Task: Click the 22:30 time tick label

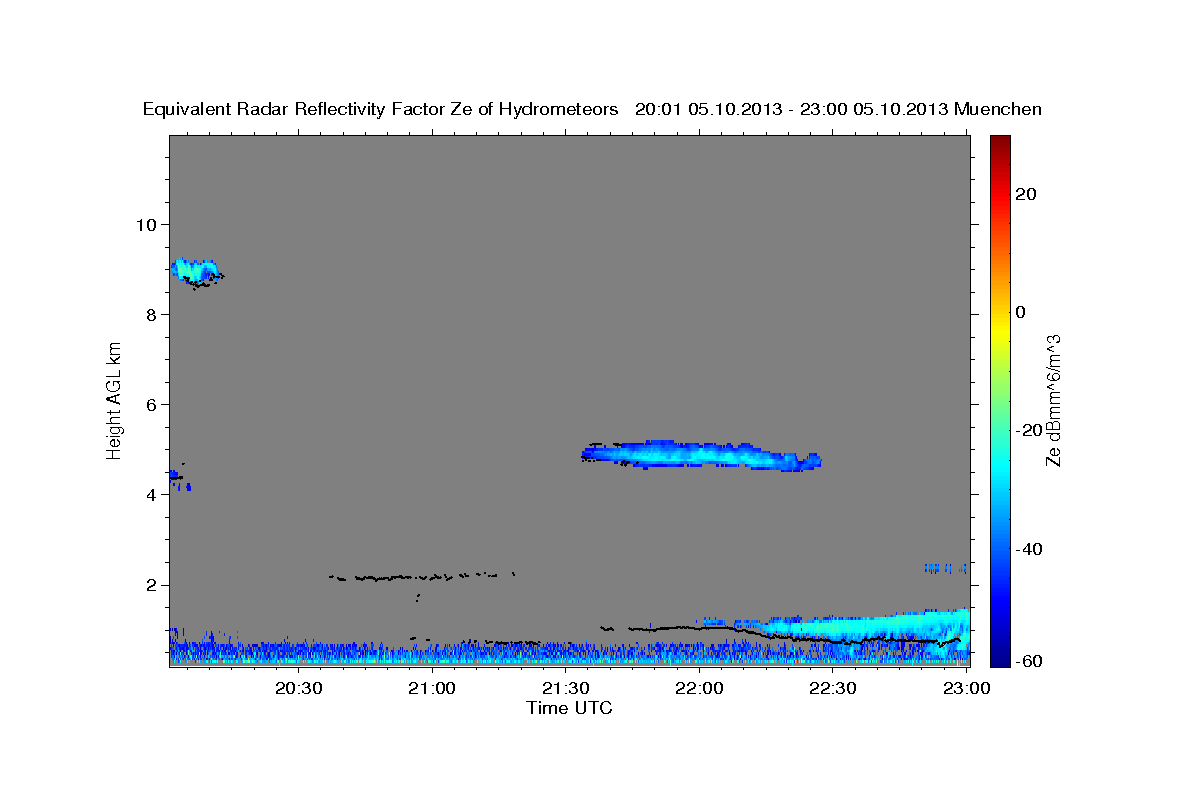Action: click(x=833, y=688)
